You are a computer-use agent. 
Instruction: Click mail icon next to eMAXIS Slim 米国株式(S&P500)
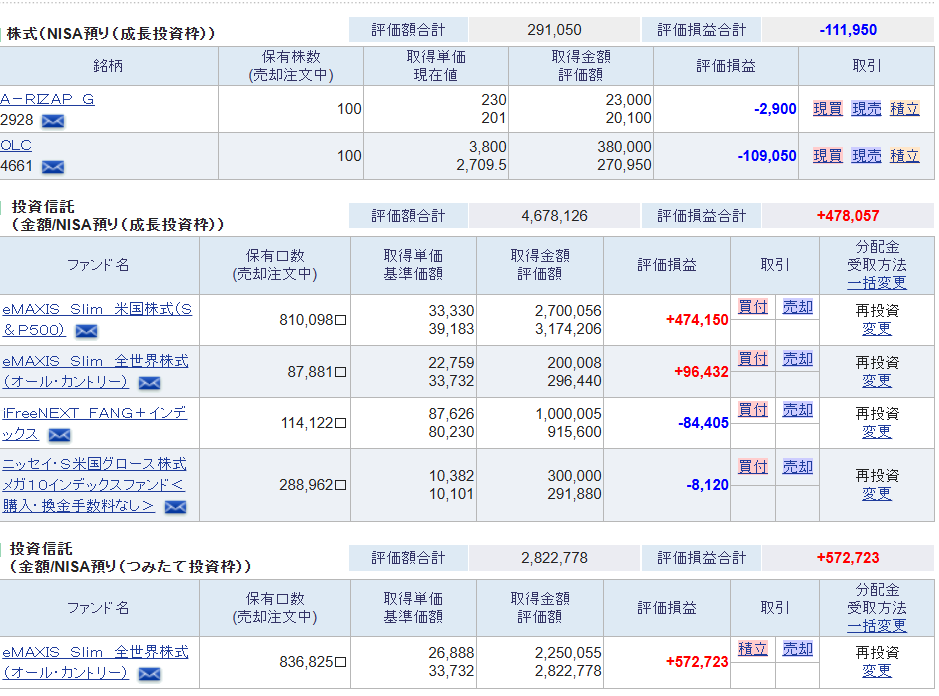(x=87, y=331)
